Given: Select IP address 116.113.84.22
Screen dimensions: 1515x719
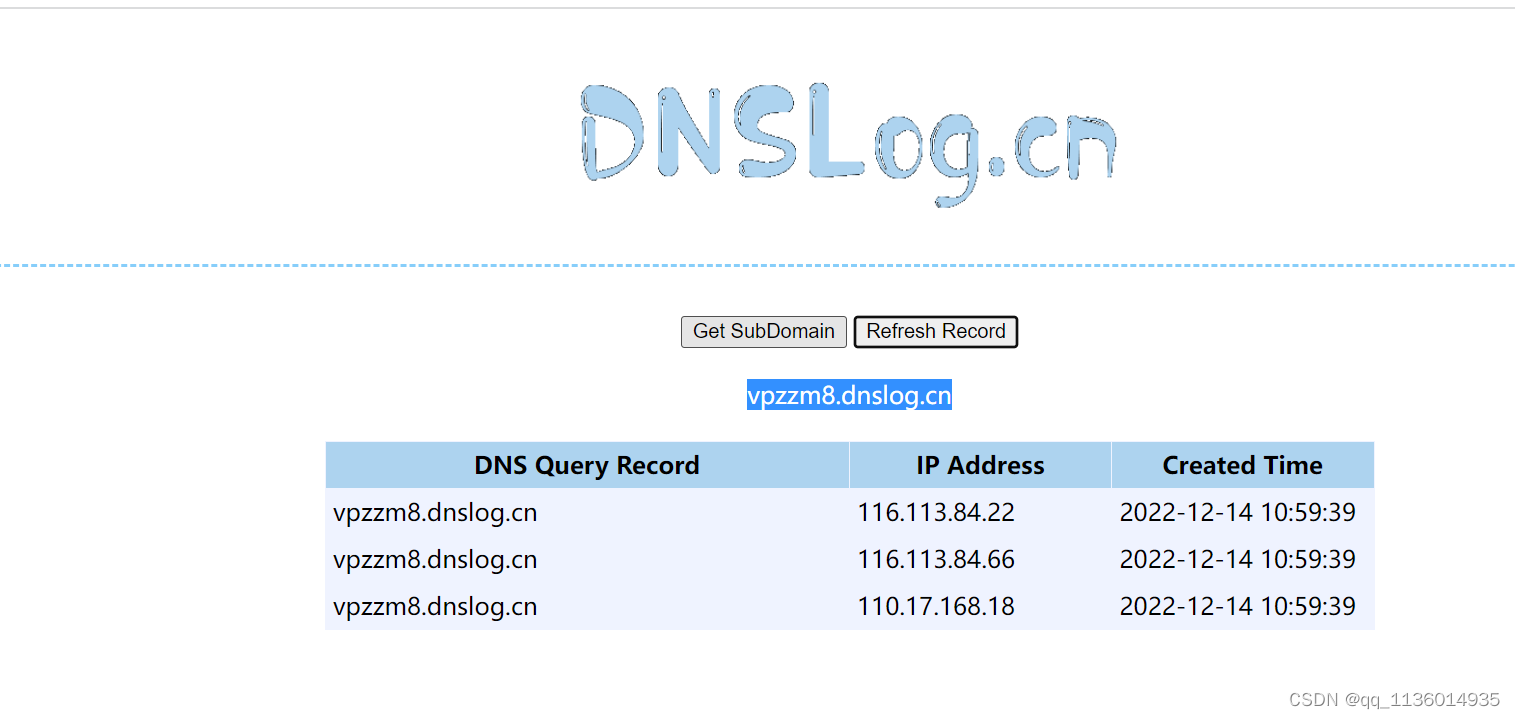Looking at the screenshot, I should 936,513.
